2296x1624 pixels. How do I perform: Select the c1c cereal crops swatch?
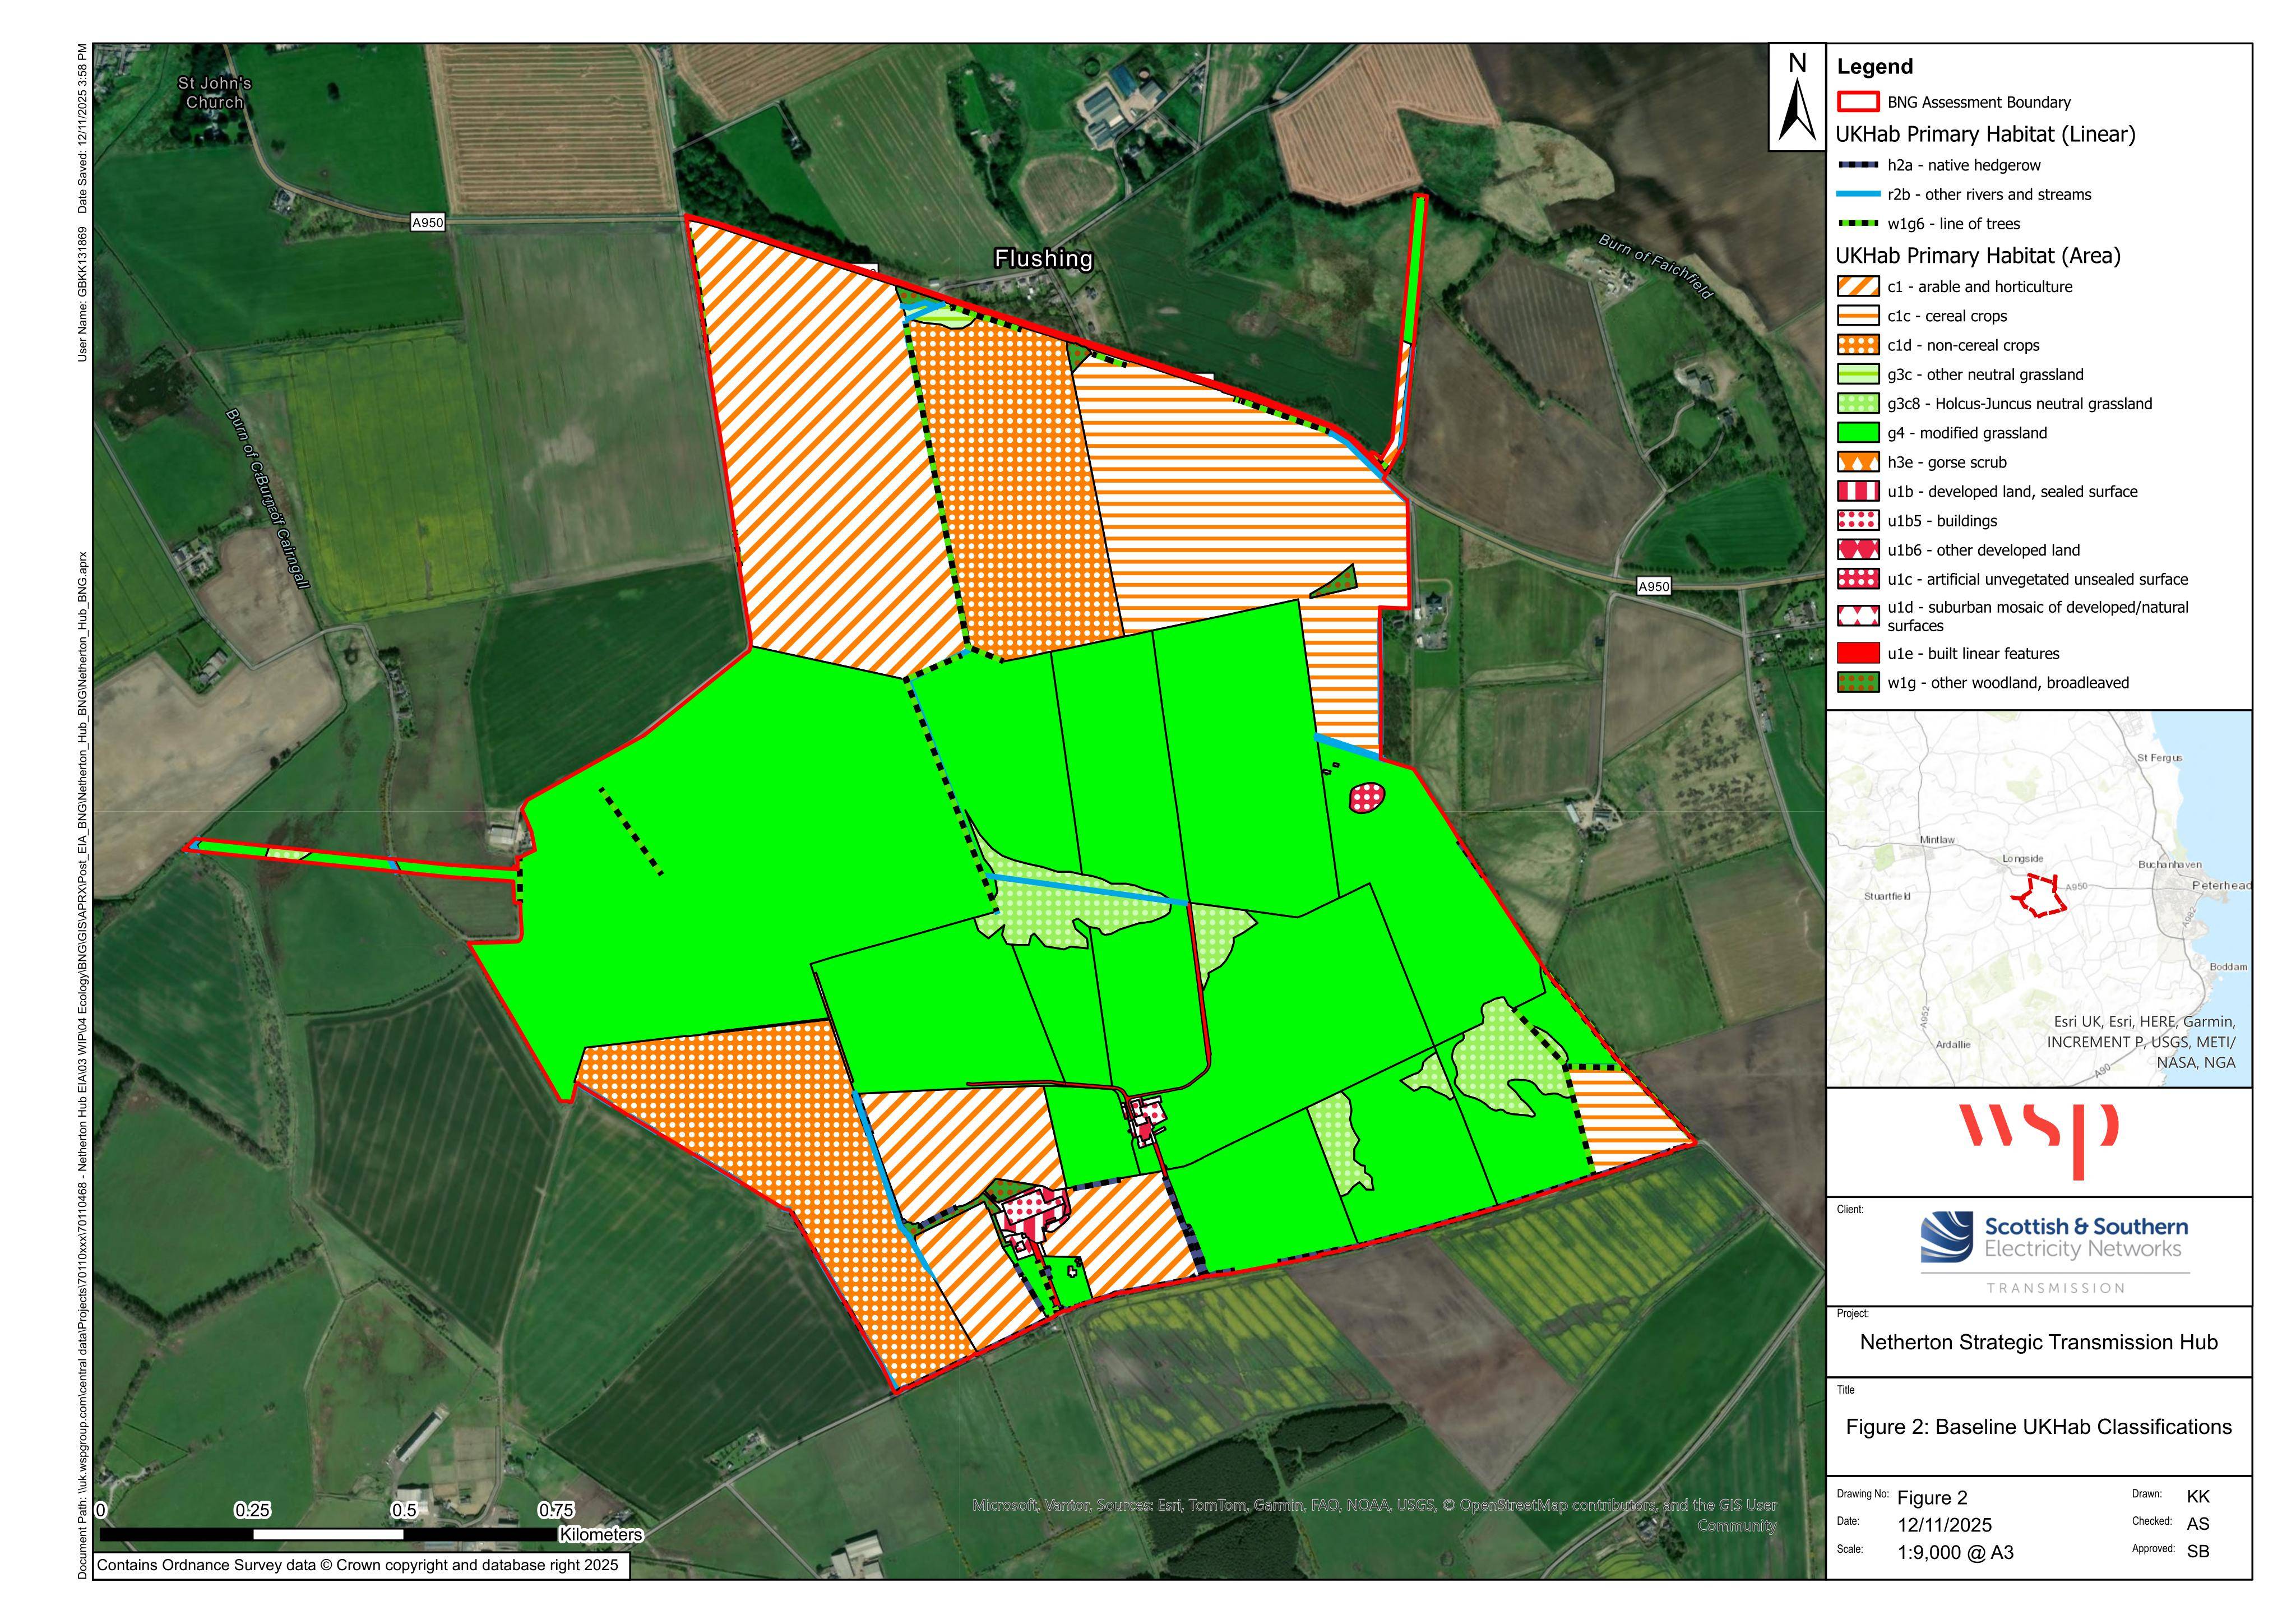coord(1858,316)
